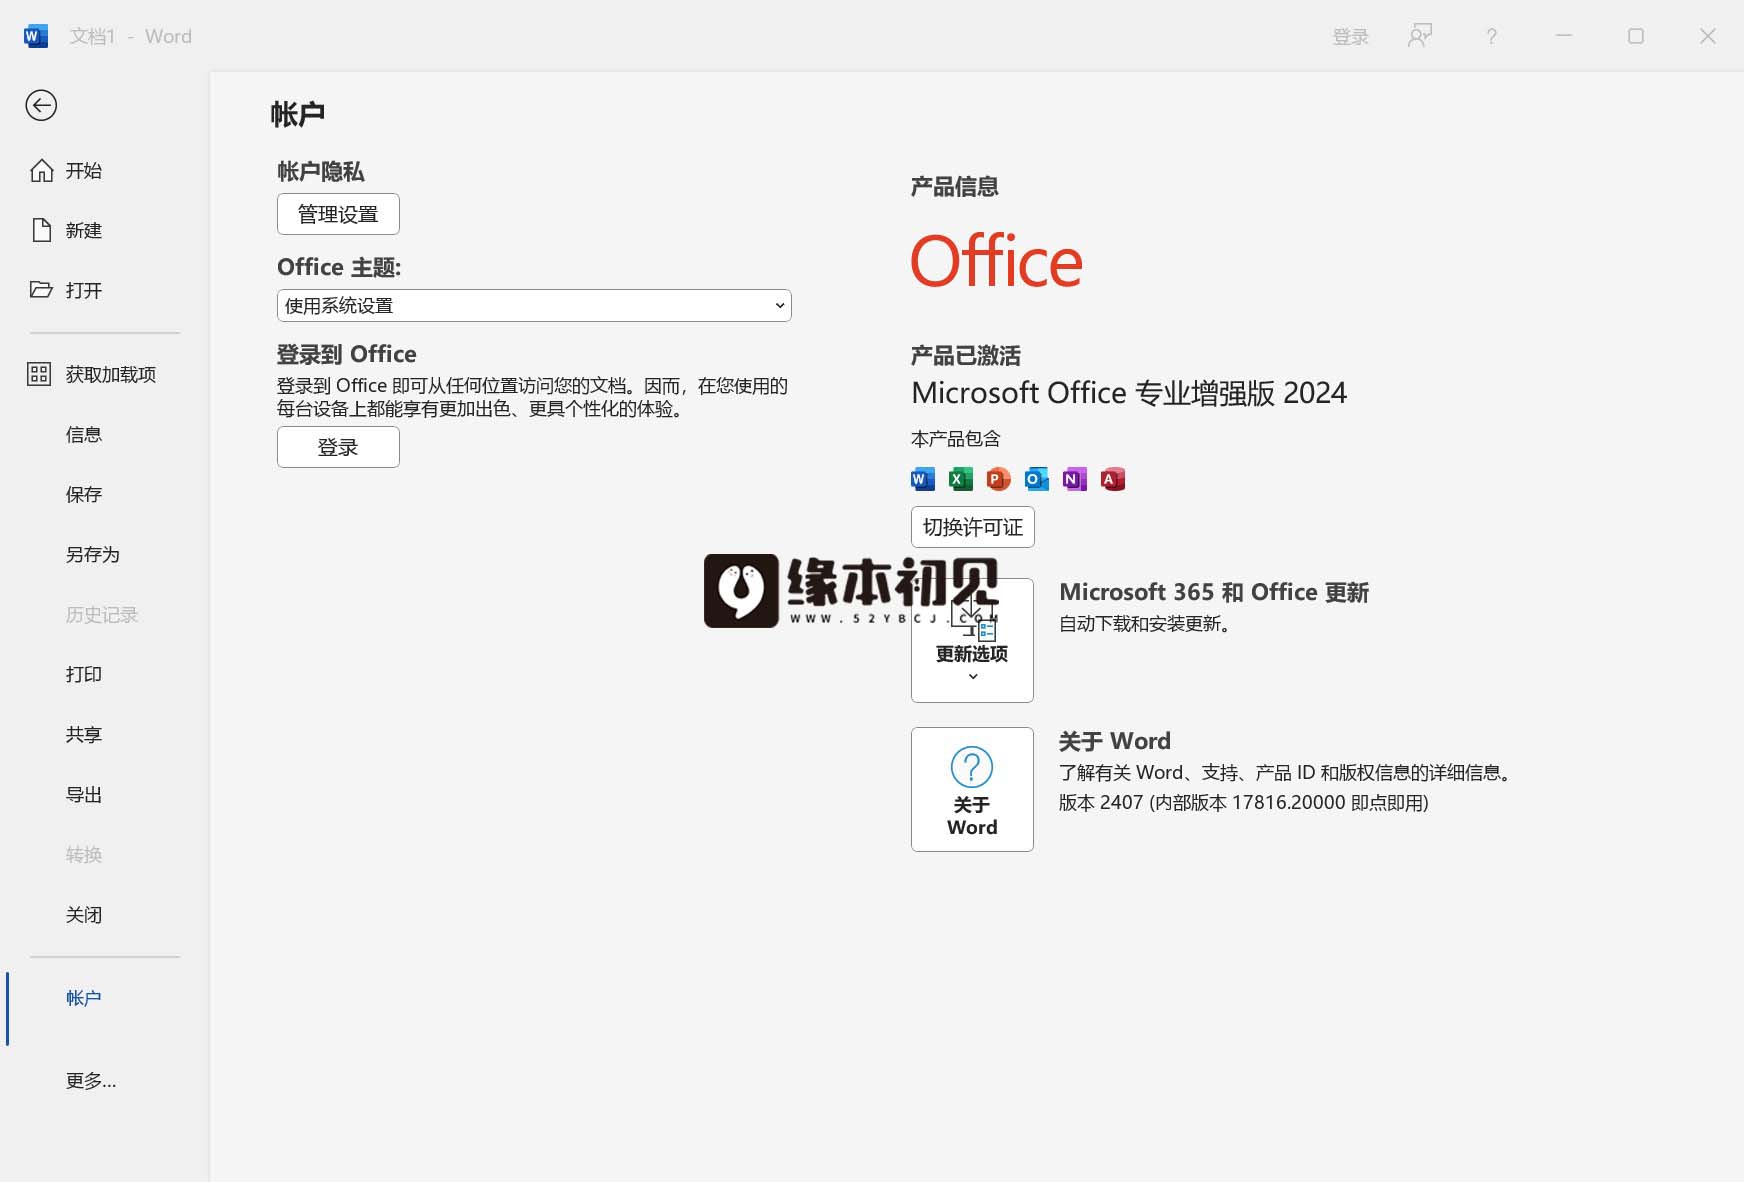The image size is (1744, 1182).
Task: Click the 帐户隐私 heading
Action: [x=320, y=171]
